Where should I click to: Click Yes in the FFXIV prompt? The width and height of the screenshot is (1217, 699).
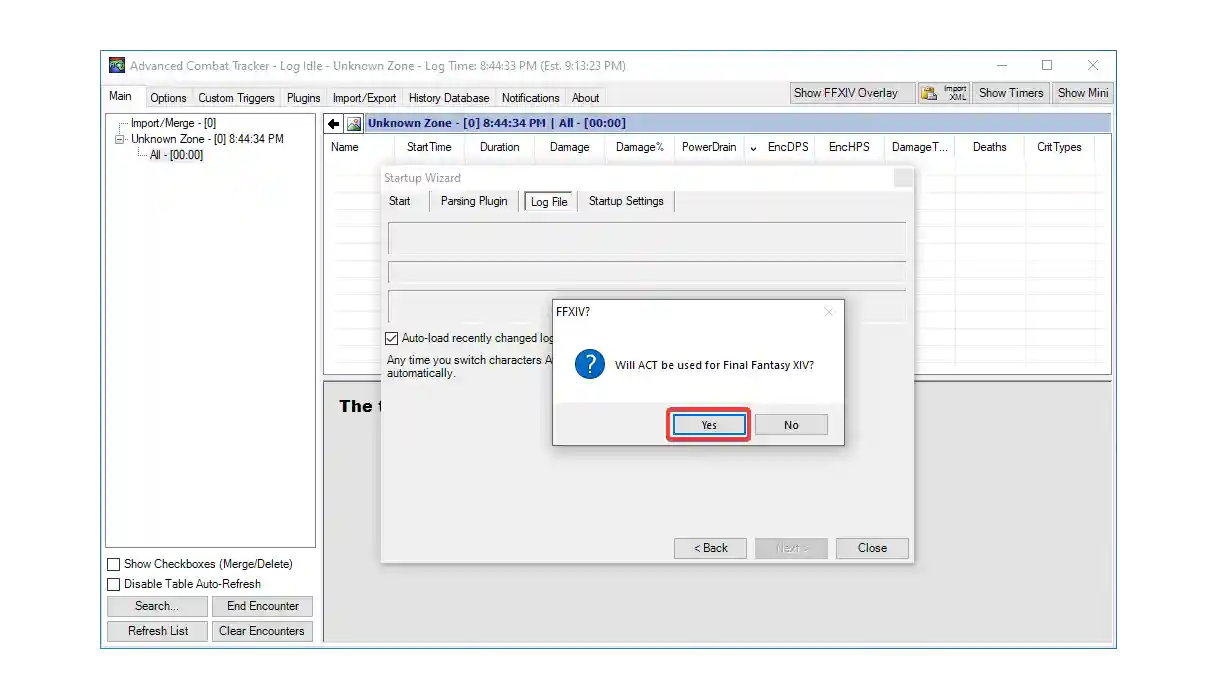[708, 424]
